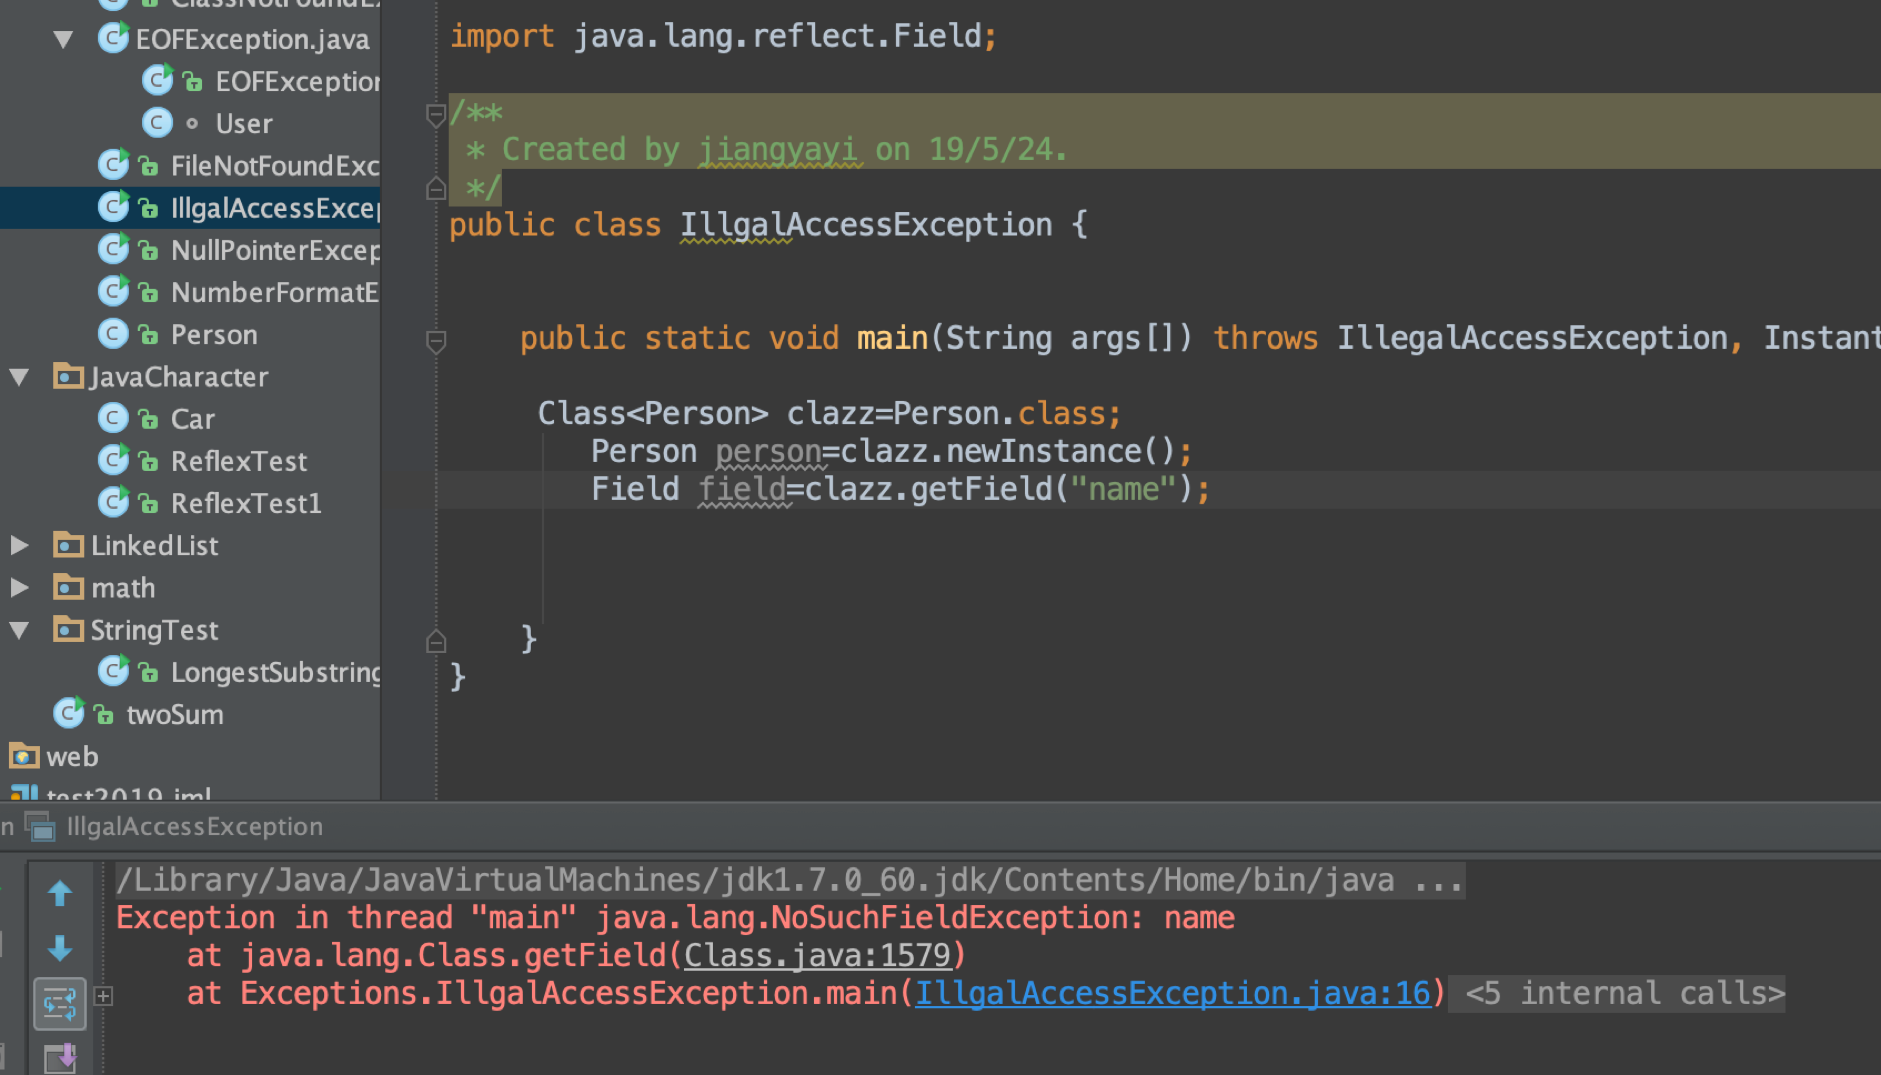Image resolution: width=1881 pixels, height=1075 pixels.
Task: Click the web folder icon
Action: click(x=25, y=756)
